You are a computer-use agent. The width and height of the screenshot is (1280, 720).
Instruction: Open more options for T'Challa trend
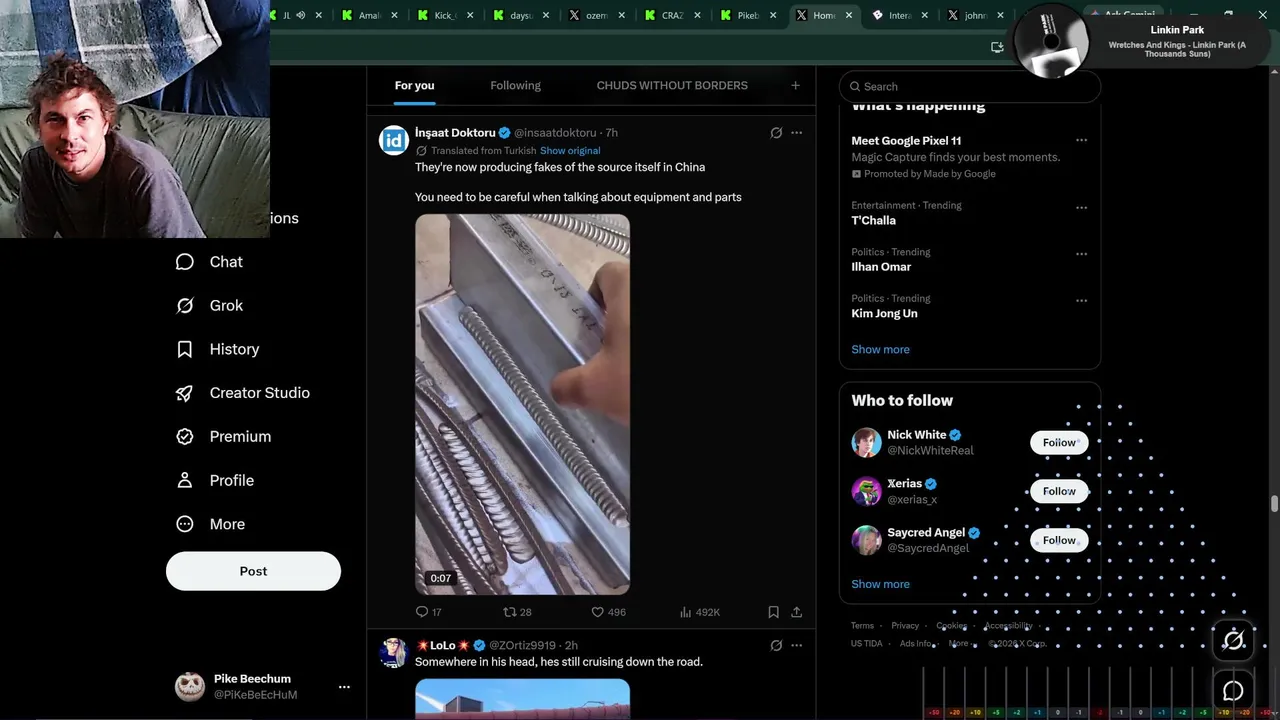point(1081,208)
